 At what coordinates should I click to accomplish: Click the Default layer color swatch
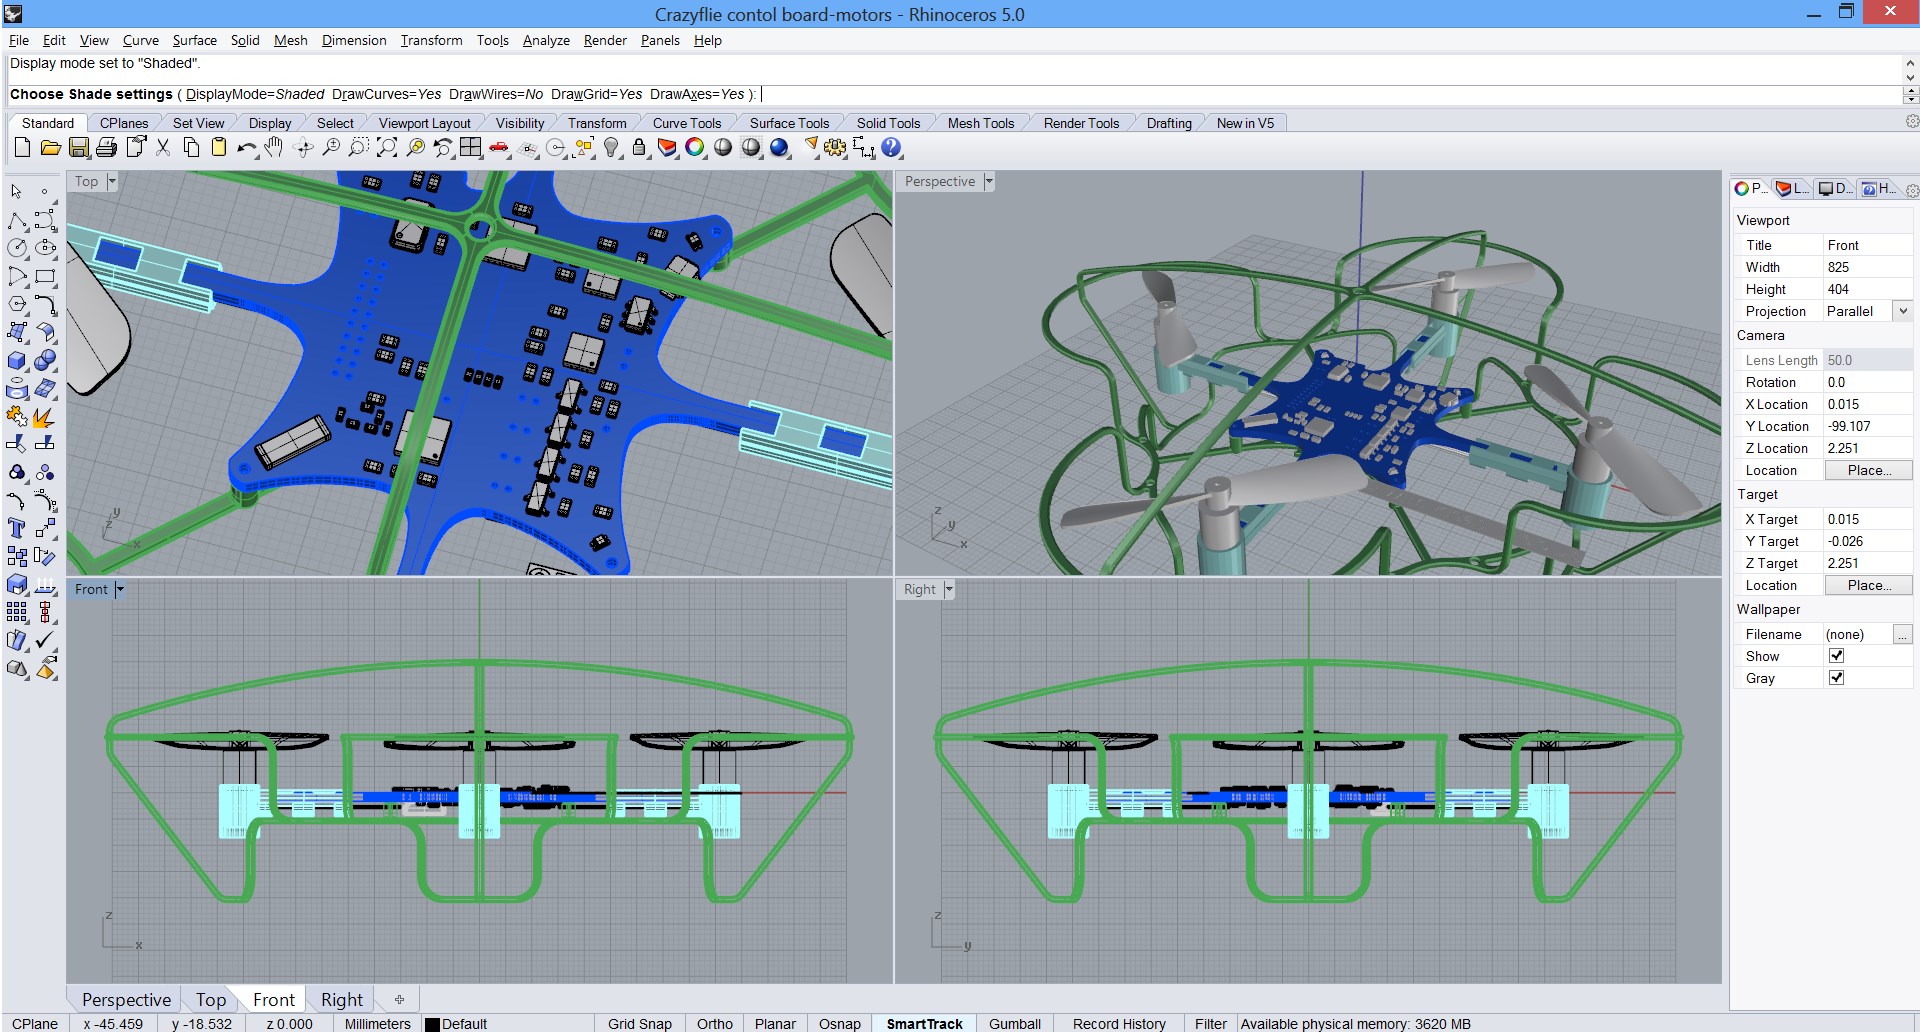pyautogui.click(x=432, y=1024)
